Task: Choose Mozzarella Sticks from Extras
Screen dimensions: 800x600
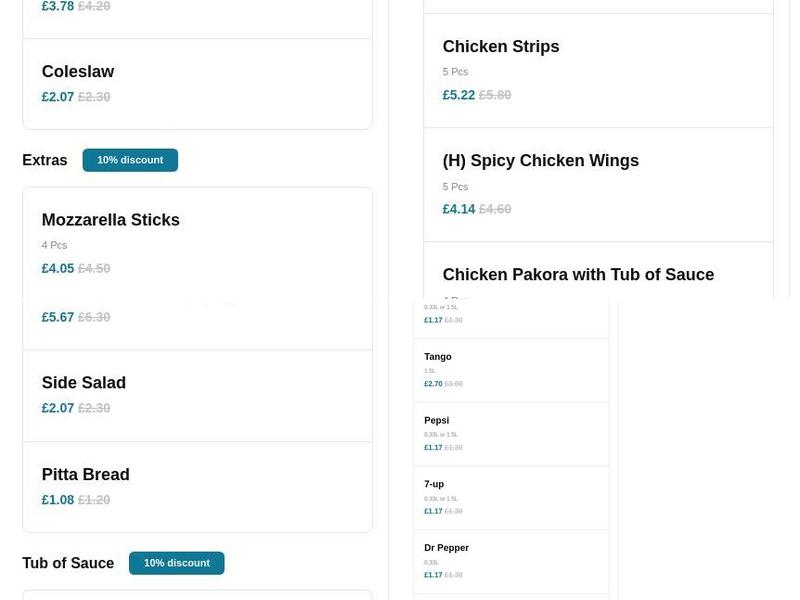Action: pos(111,219)
